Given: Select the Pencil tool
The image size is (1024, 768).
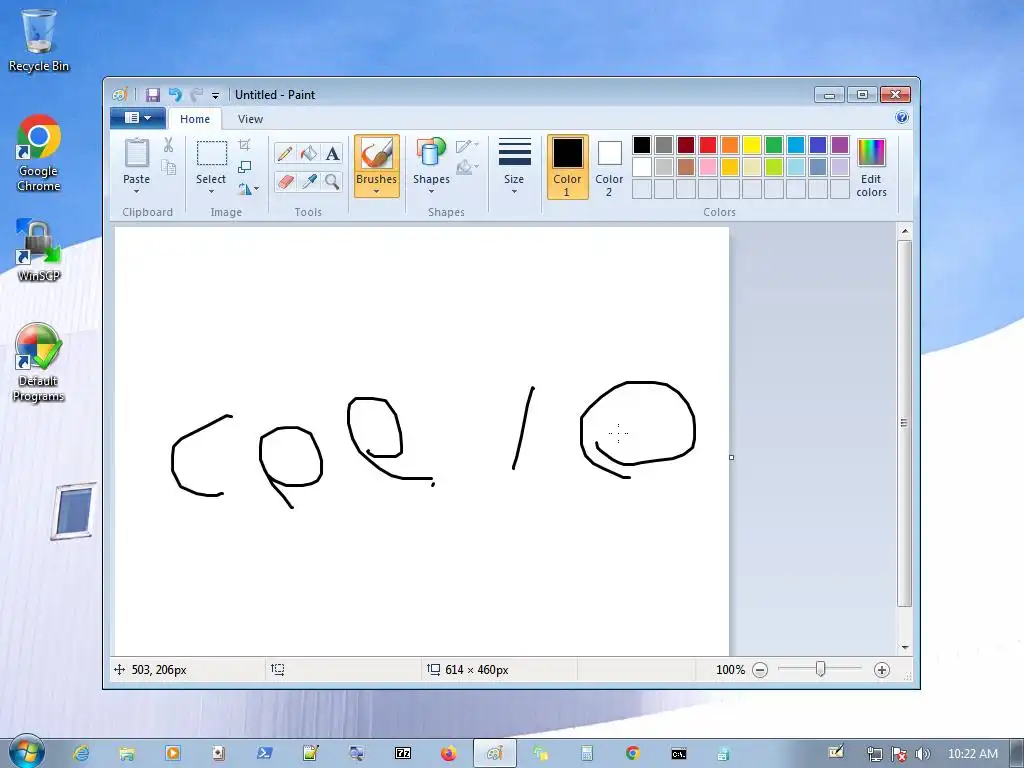Looking at the screenshot, I should tap(285, 153).
